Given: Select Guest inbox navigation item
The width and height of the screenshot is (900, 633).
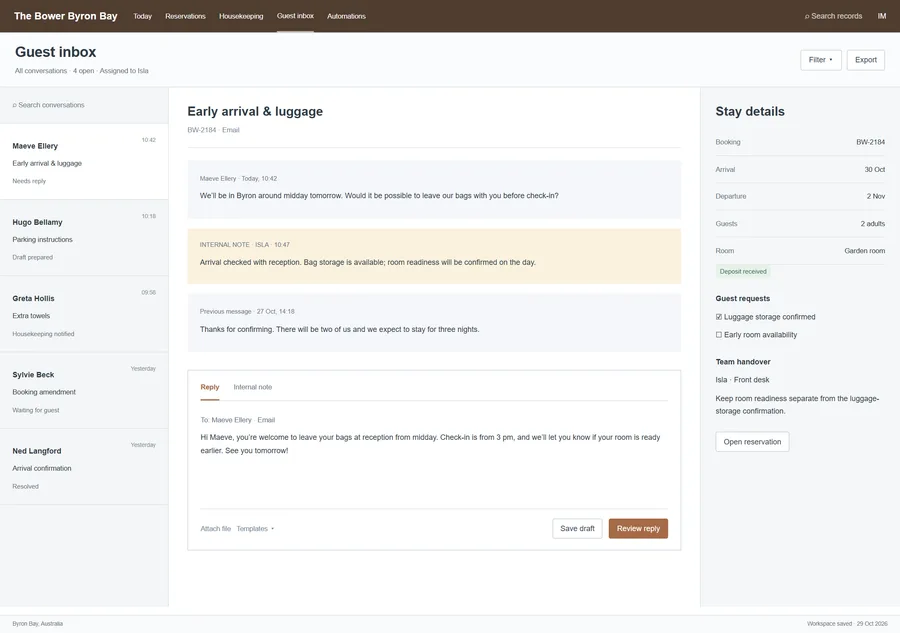Looking at the screenshot, I should tap(295, 16).
